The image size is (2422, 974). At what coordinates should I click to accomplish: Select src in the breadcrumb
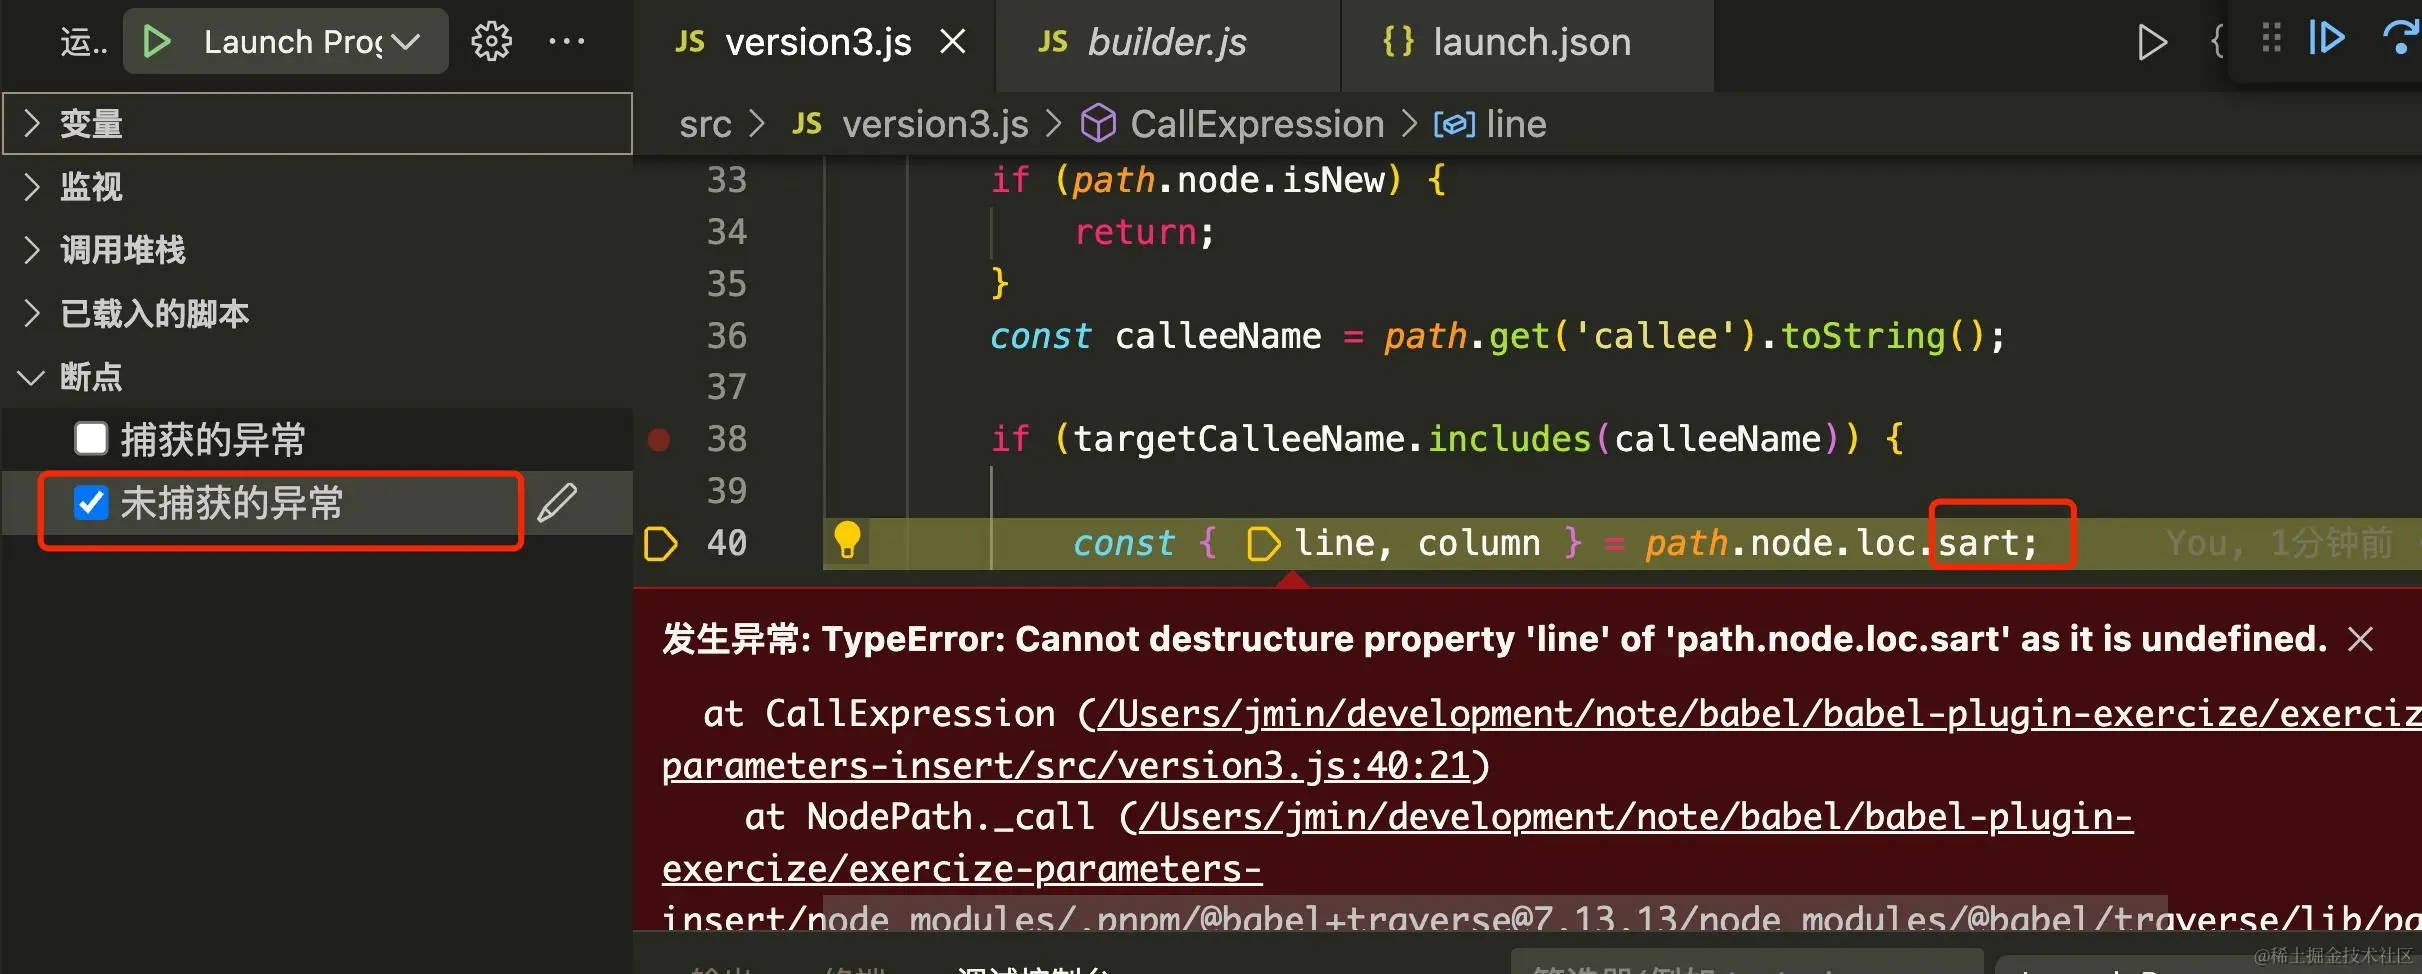[x=705, y=124]
